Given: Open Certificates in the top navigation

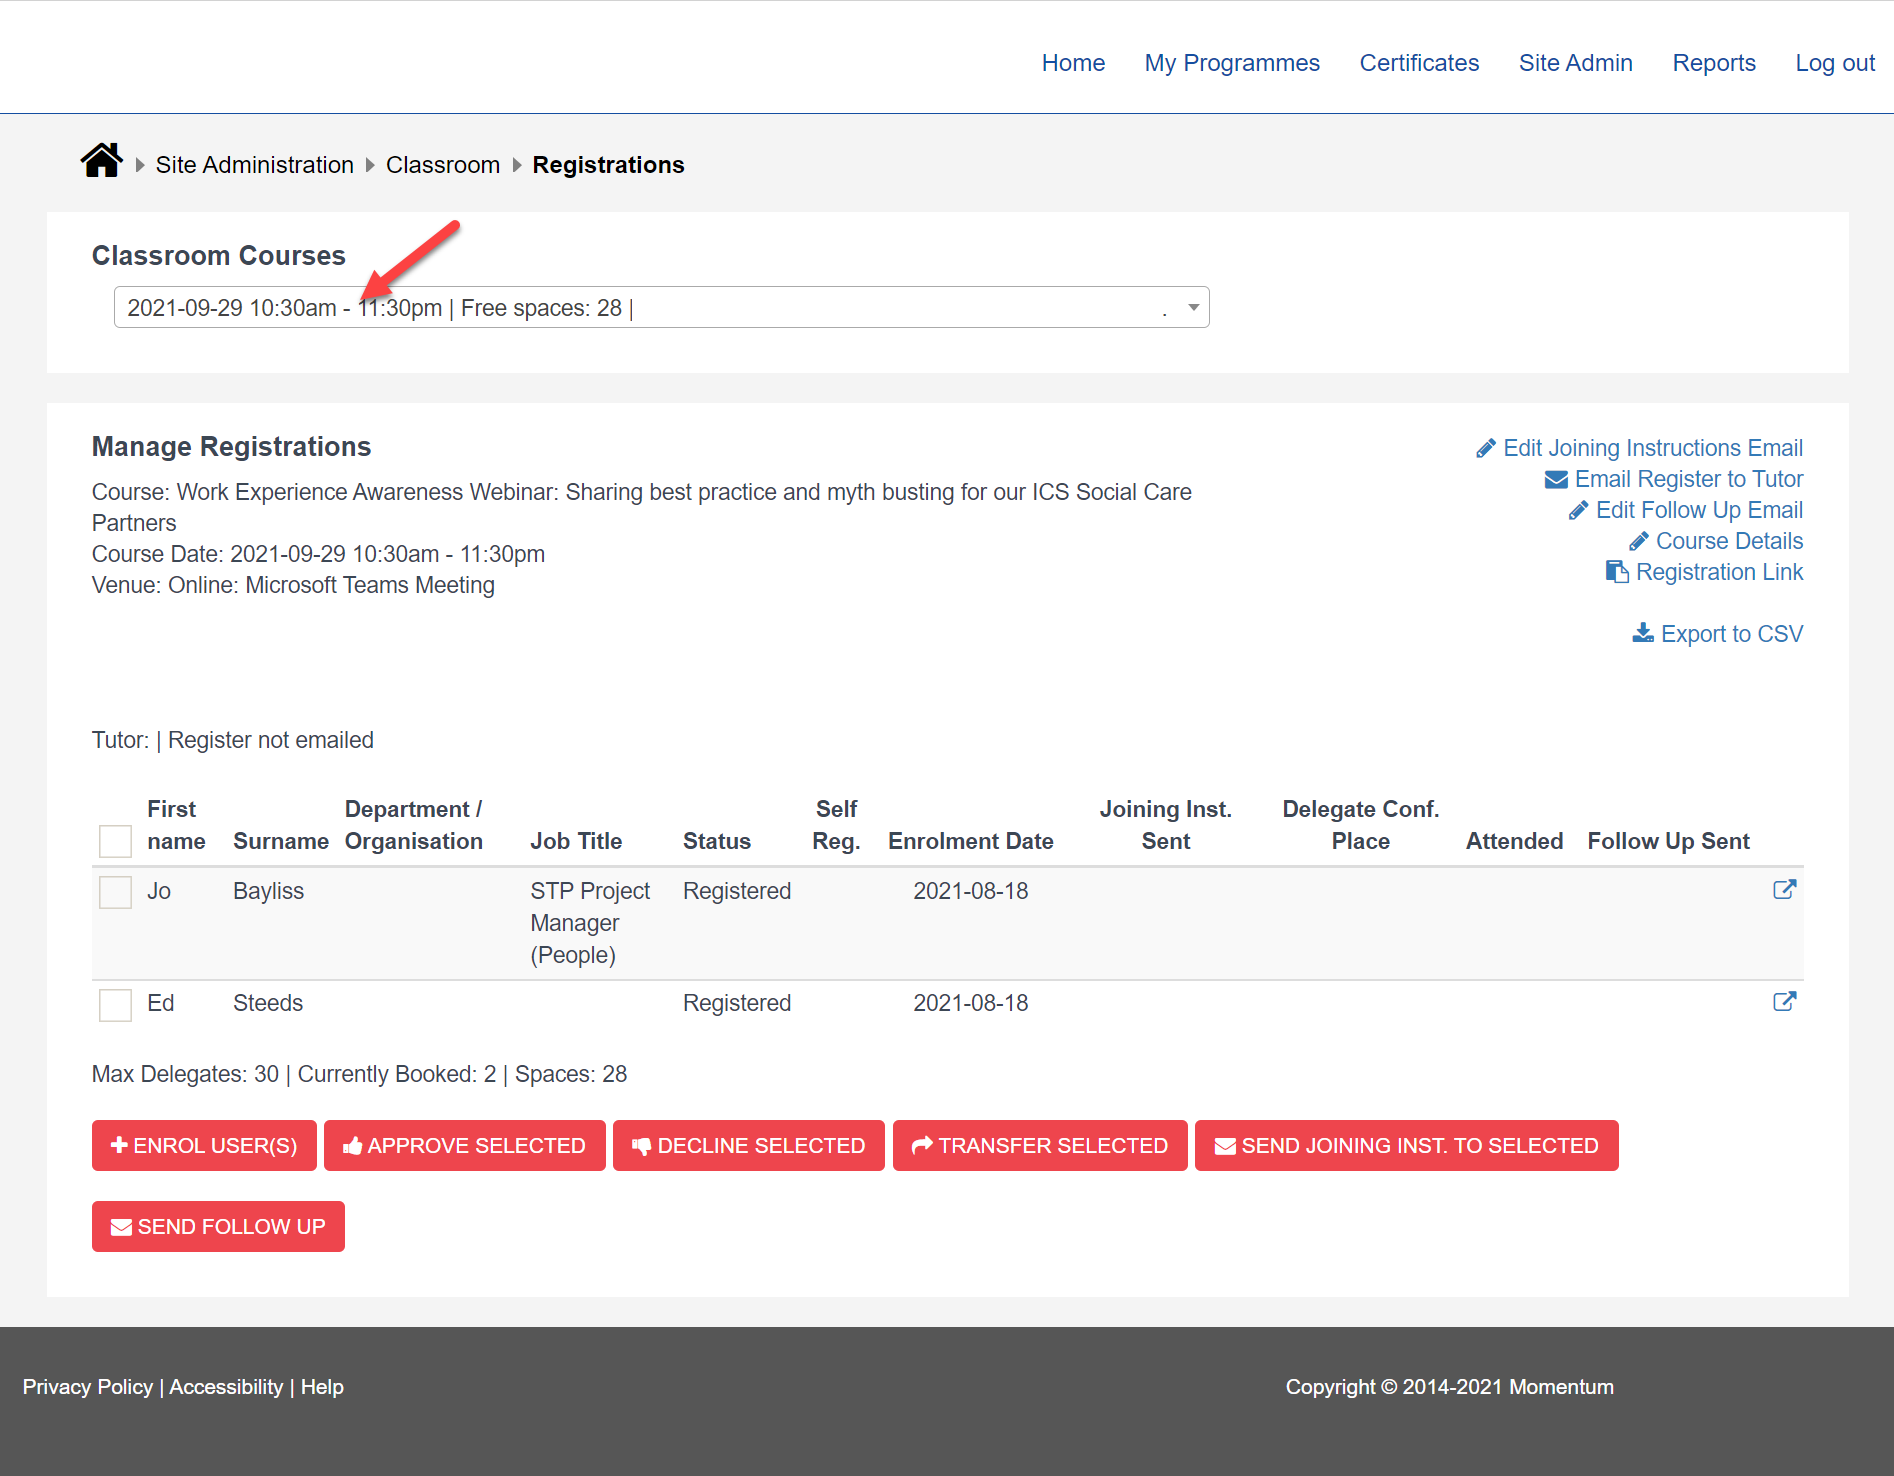Looking at the screenshot, I should [1419, 63].
